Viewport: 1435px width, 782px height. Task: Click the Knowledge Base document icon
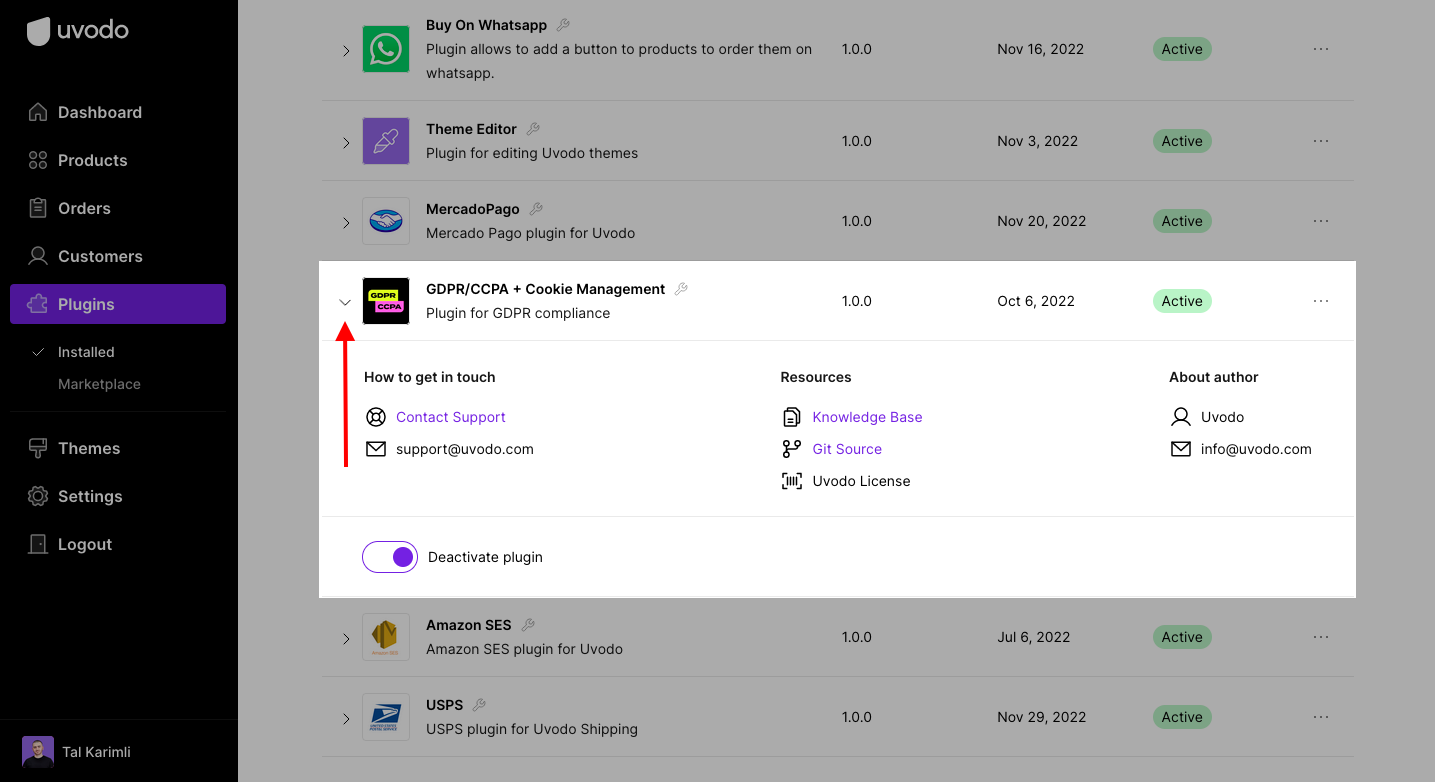coord(792,417)
